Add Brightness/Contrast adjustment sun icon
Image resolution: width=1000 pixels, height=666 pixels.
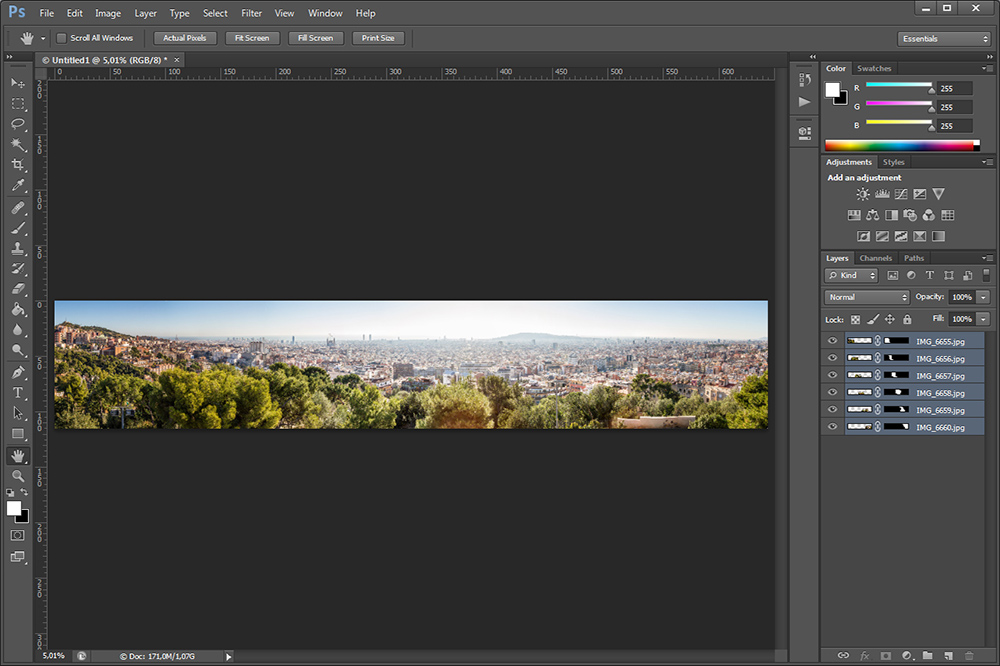(862, 194)
